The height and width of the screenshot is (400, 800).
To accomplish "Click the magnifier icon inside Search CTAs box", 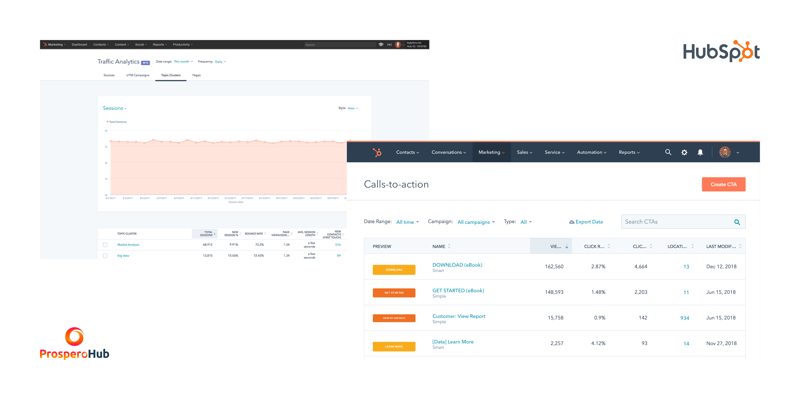I will [737, 222].
